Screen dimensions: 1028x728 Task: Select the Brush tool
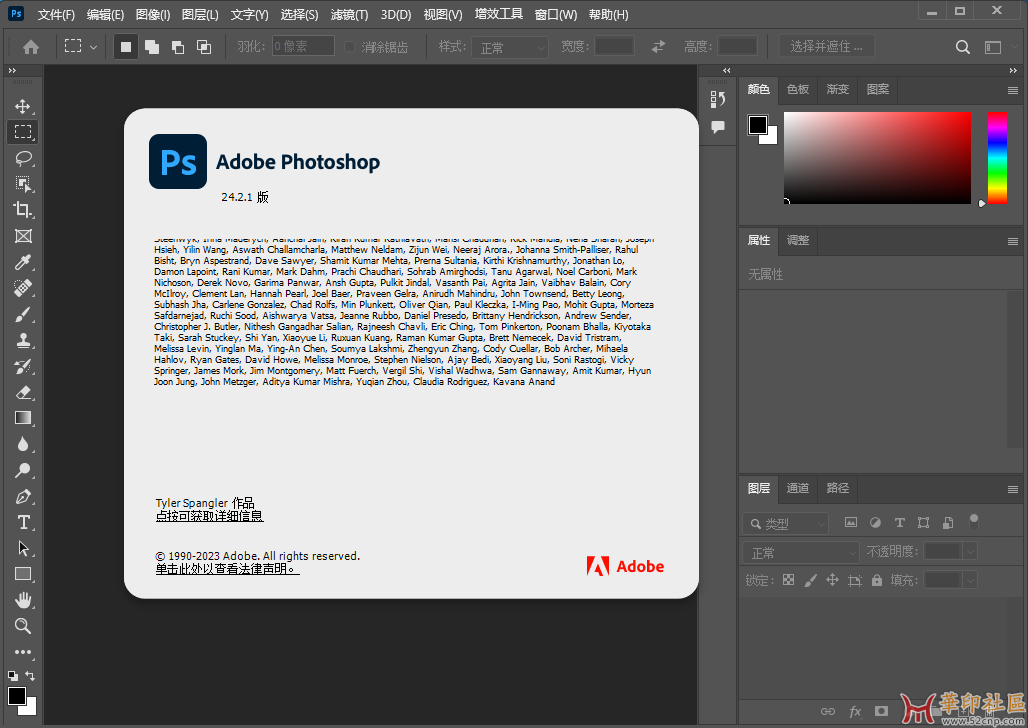coord(23,314)
